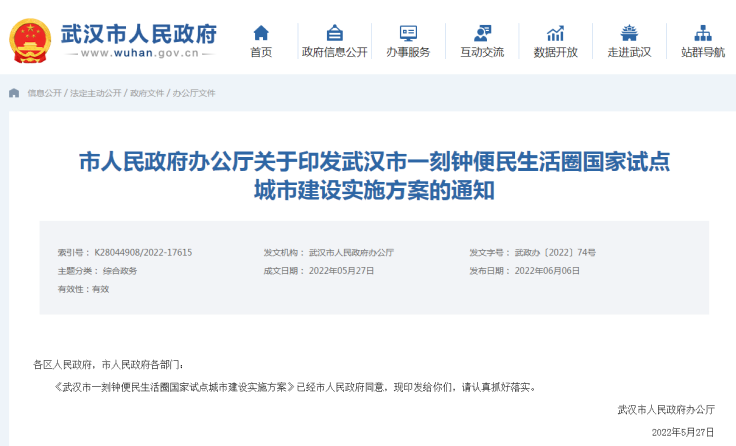Open the 办事服务 menu label
This screenshot has width=736, height=446.
(x=408, y=52)
